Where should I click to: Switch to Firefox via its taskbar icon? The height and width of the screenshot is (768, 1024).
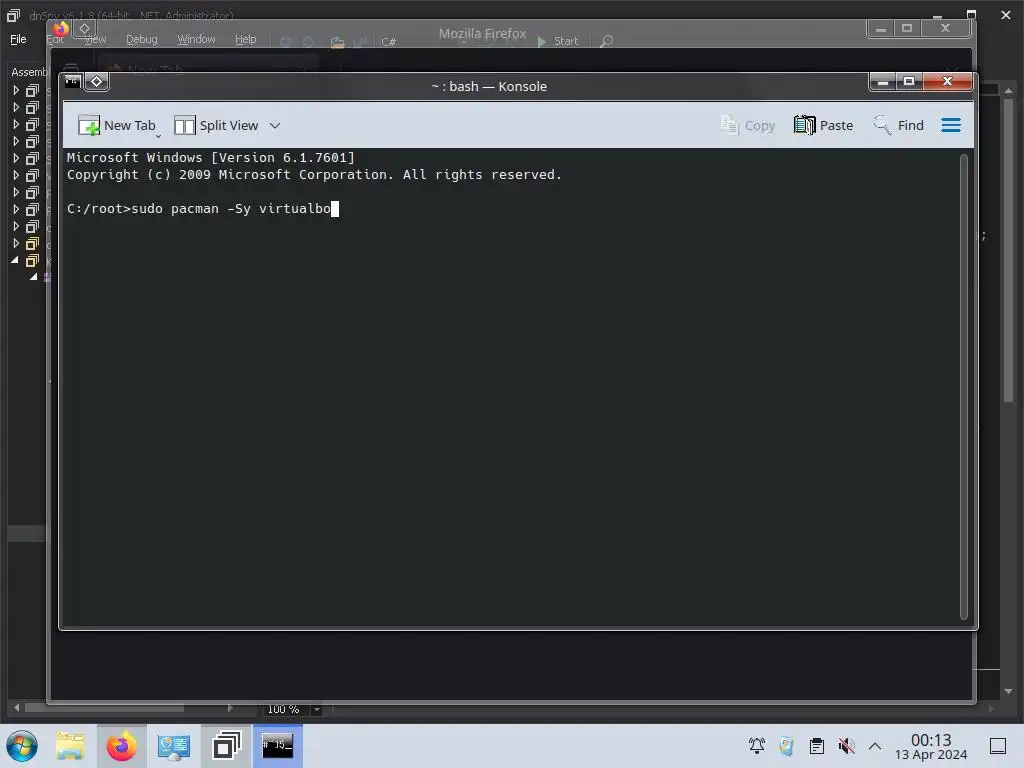(121, 746)
